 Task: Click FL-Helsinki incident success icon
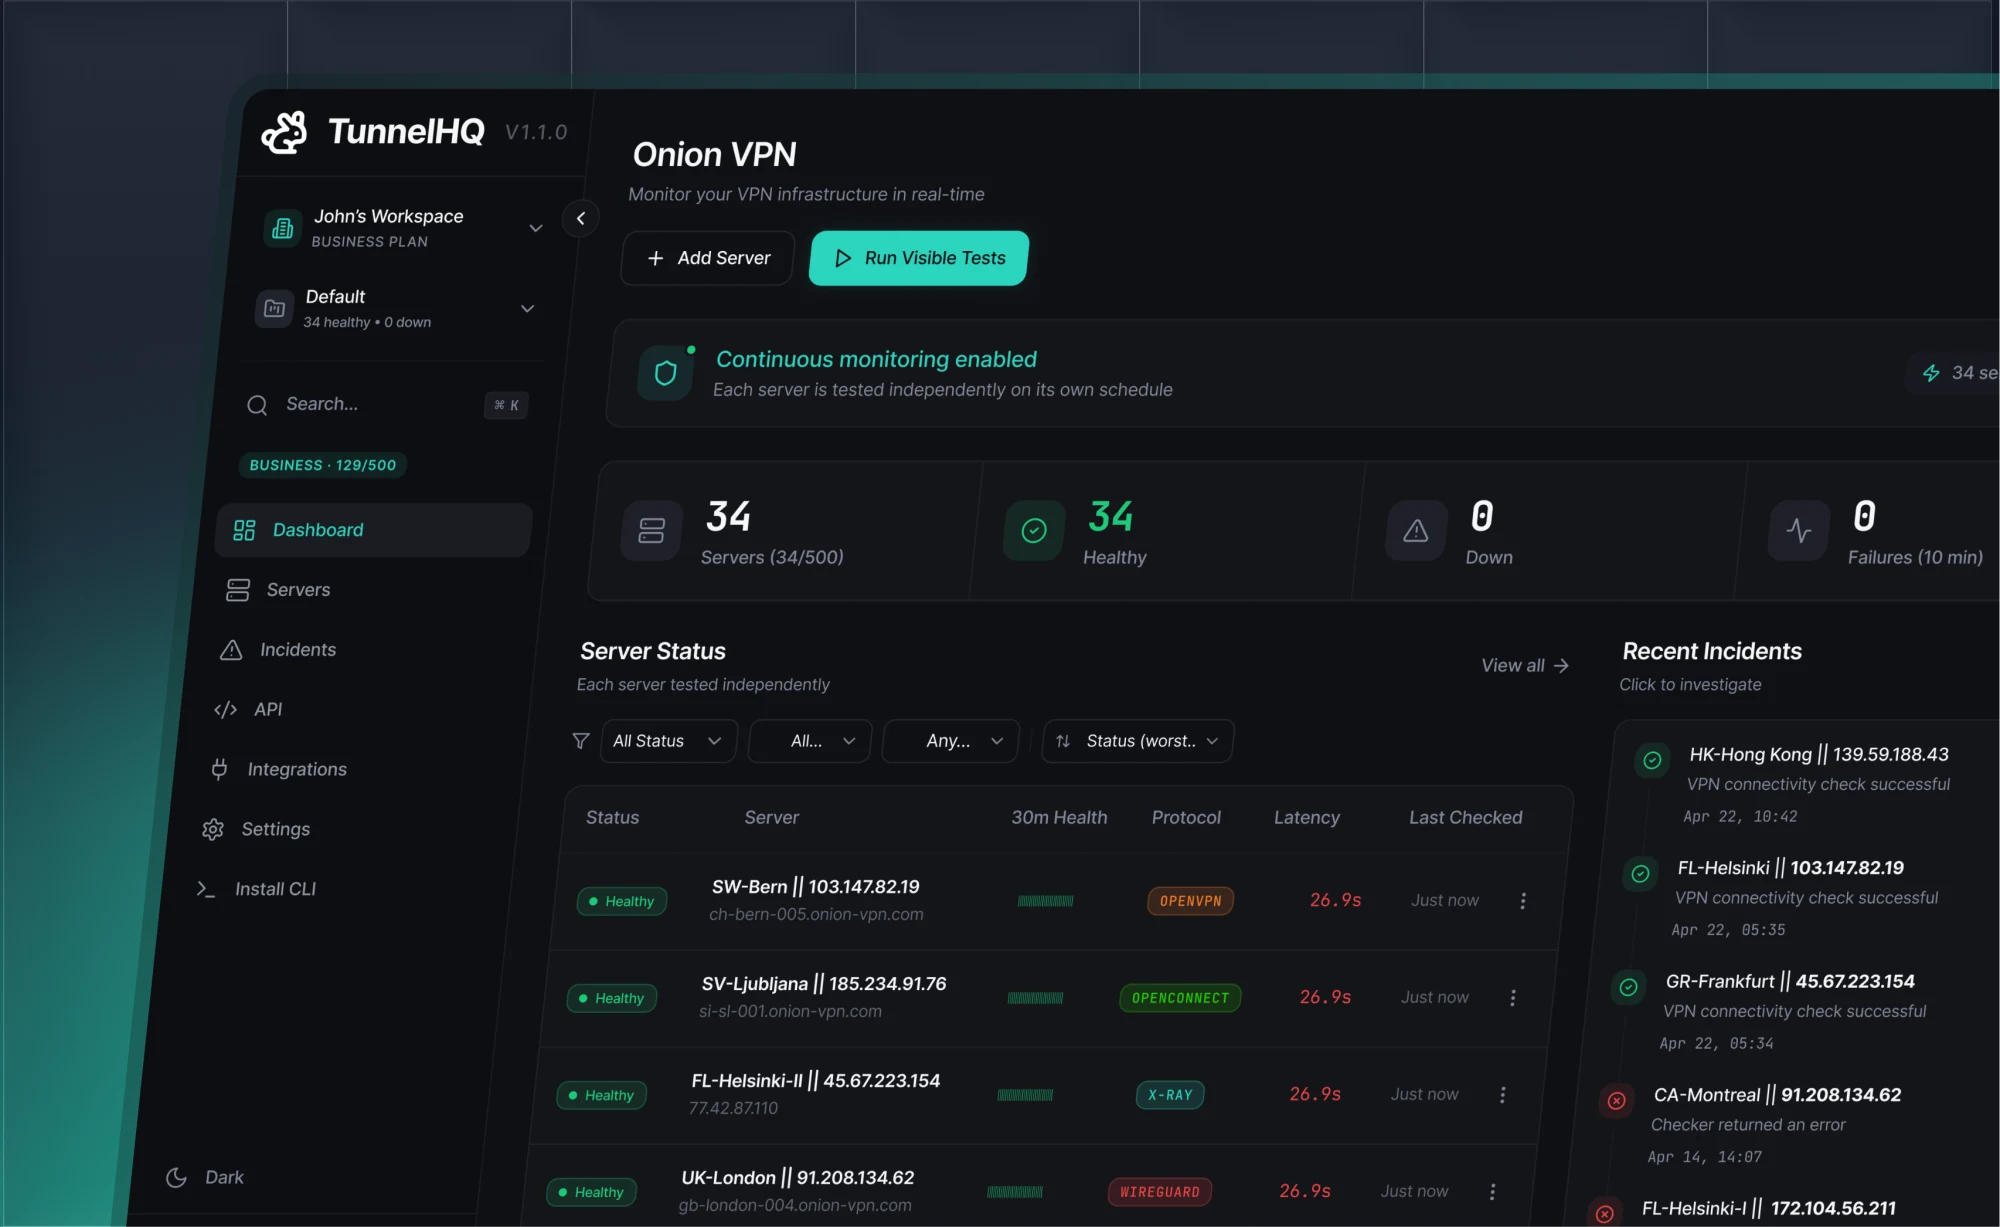(1640, 874)
